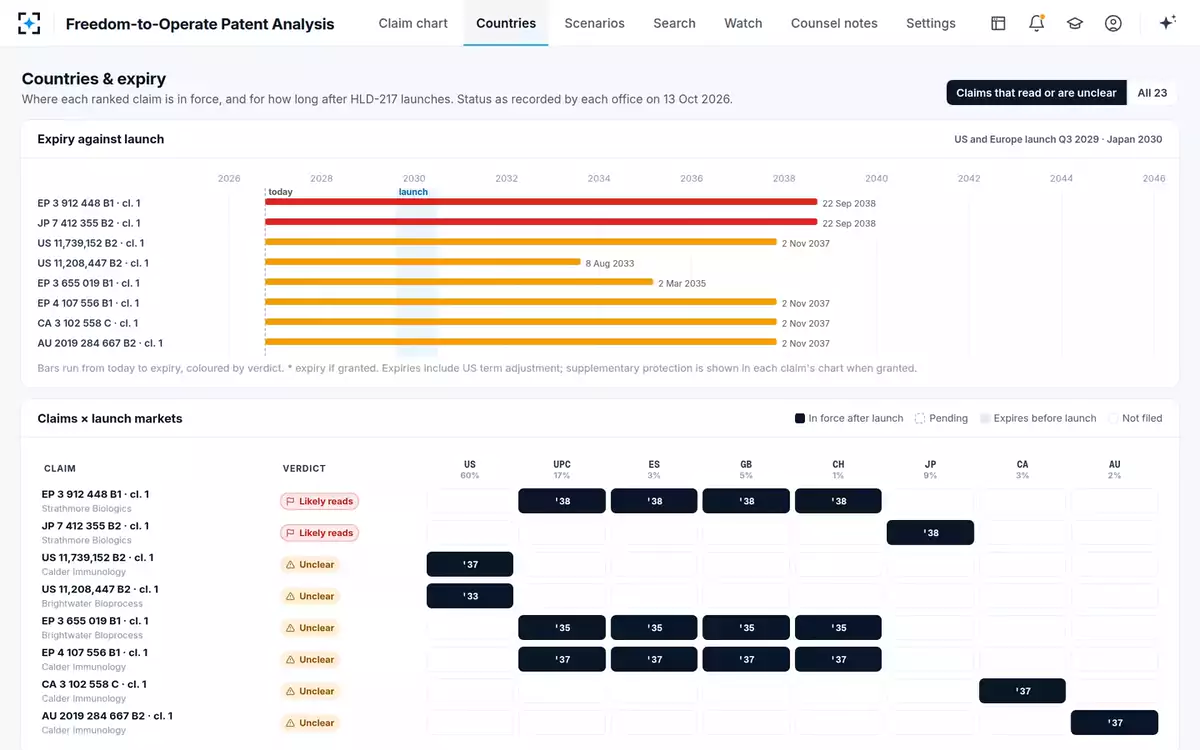
Task: Open claim EP 3 912 448 B1 row
Action: pyautogui.click(x=600, y=501)
